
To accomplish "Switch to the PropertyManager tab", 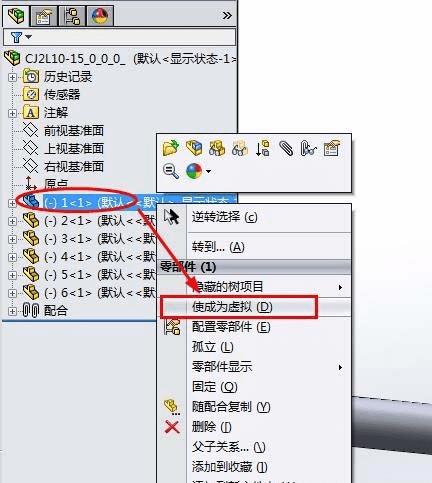I will pyautogui.click(x=43, y=16).
